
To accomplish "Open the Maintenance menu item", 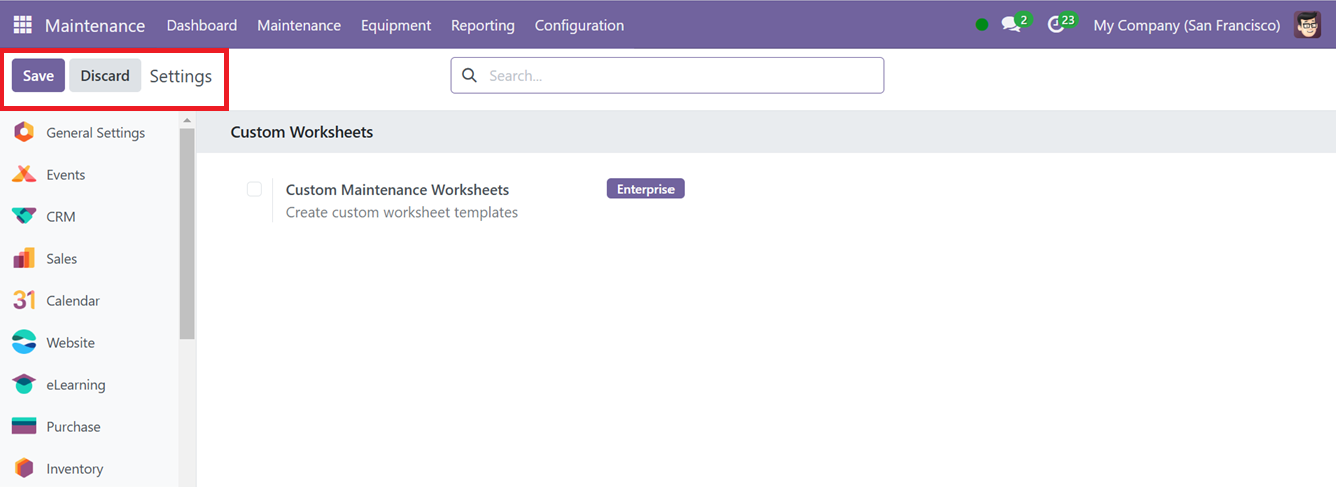I will (299, 25).
